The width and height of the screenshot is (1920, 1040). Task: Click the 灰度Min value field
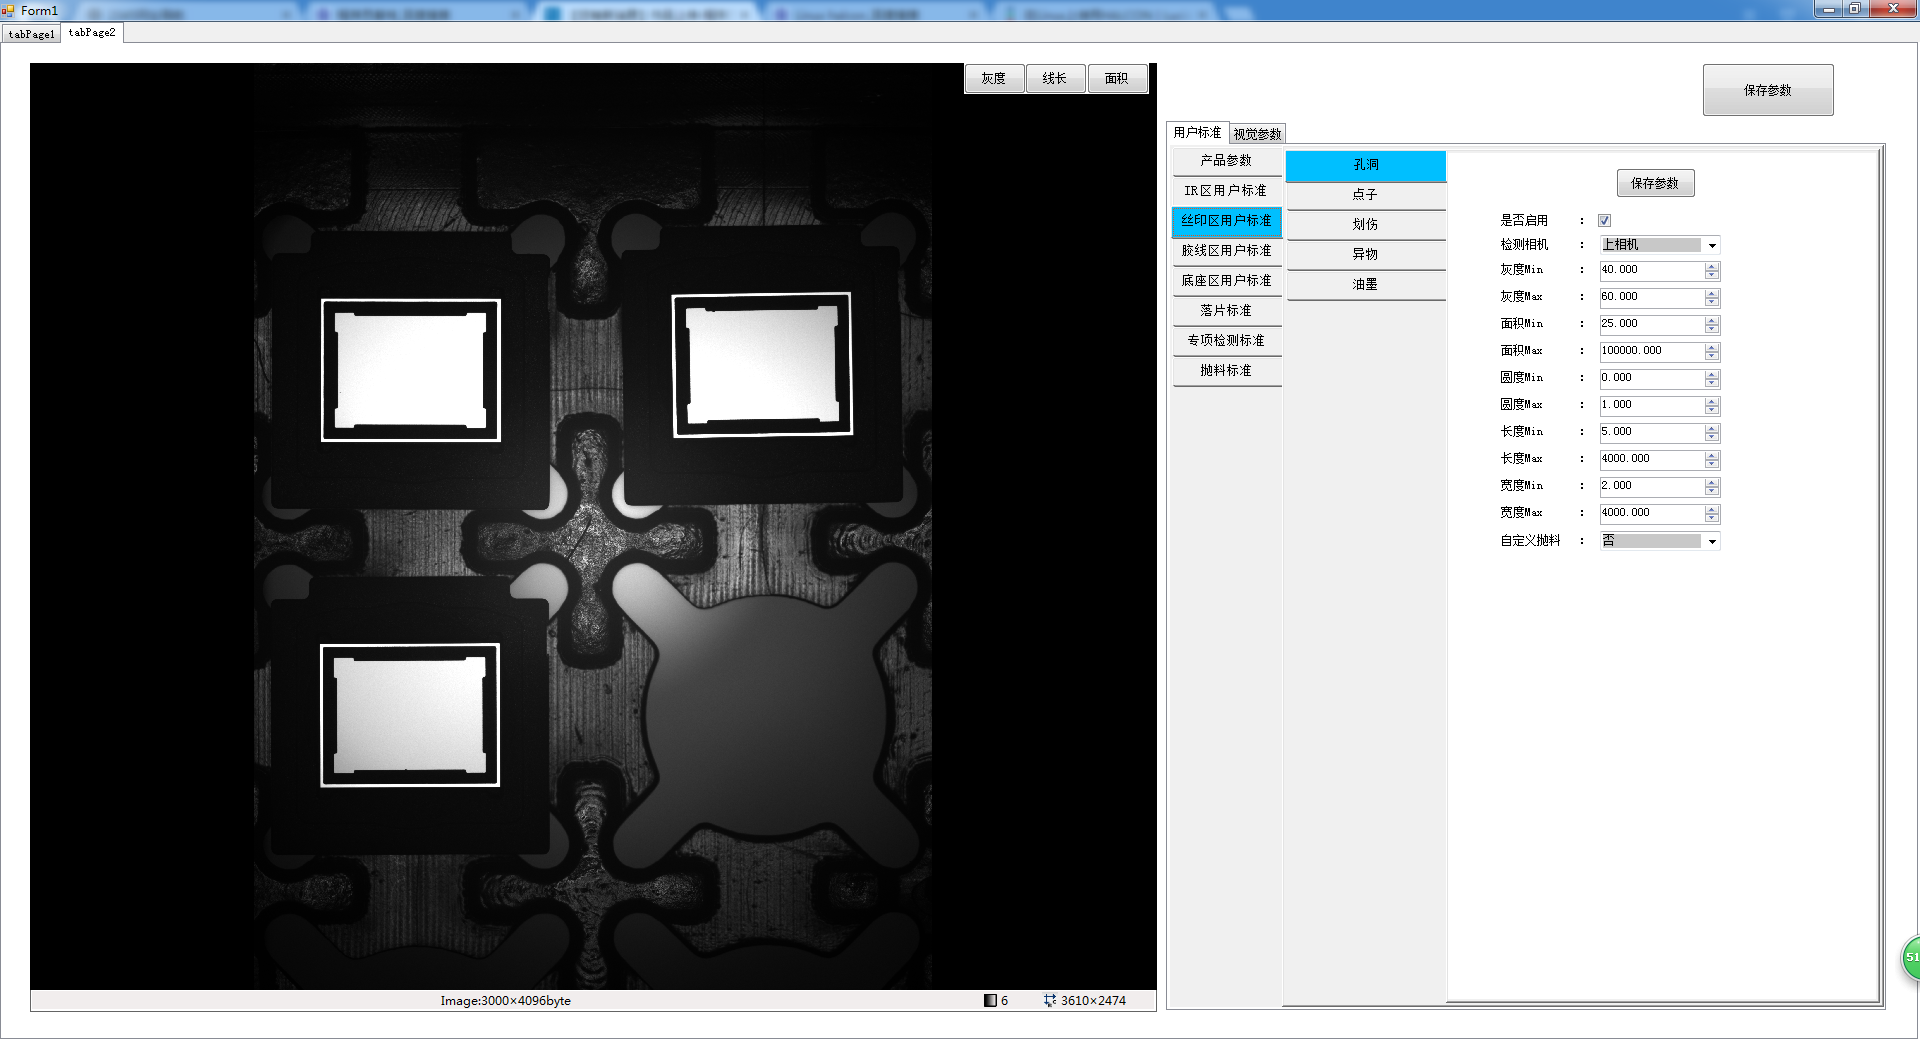click(x=1652, y=270)
